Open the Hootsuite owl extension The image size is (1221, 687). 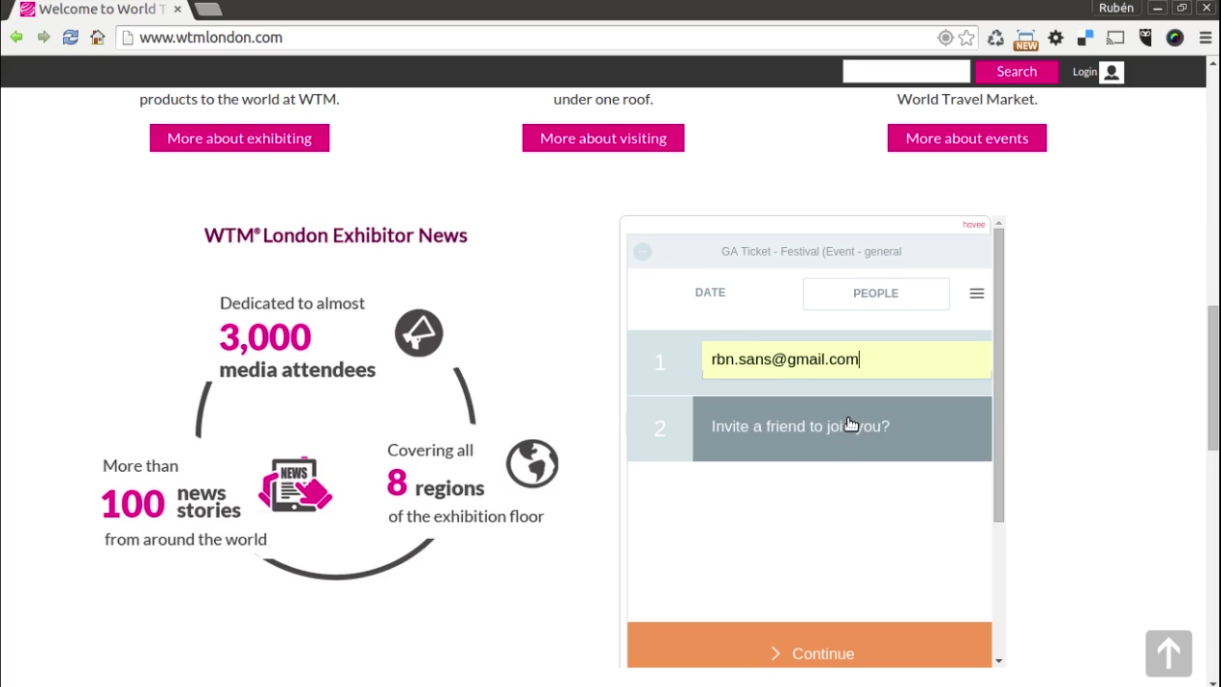[x=1146, y=38]
